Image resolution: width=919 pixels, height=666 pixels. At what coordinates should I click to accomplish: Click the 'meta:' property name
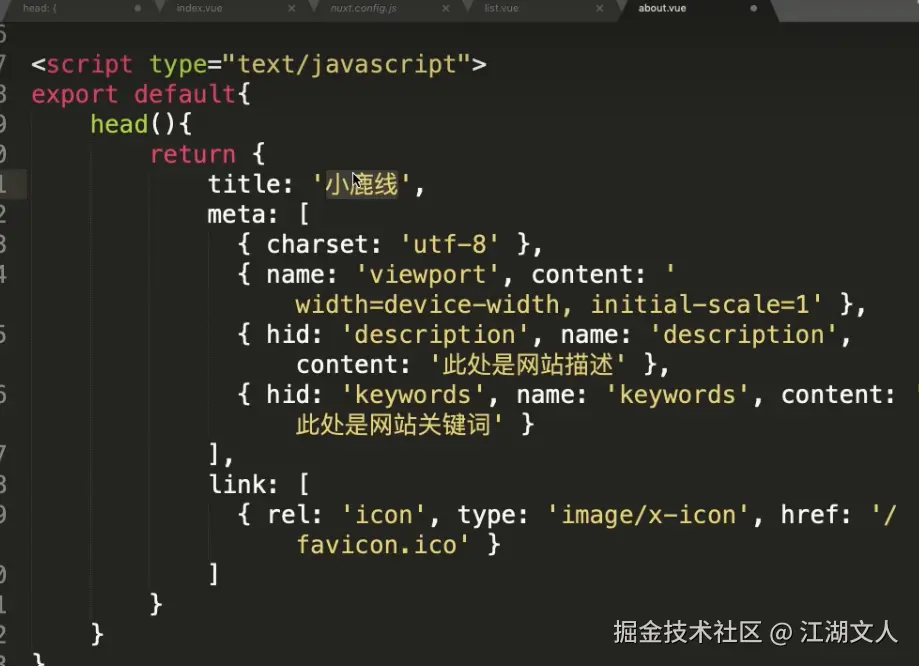[243, 214]
